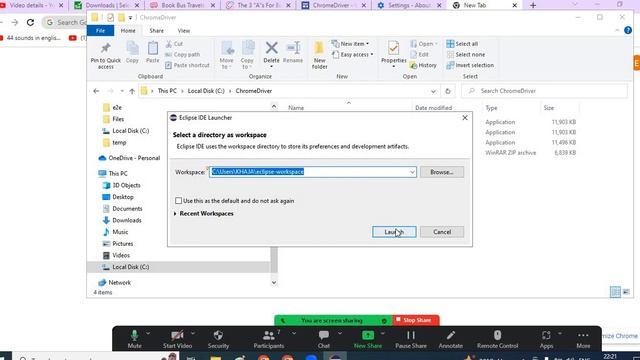Screen dimensions: 640x360
Task: Click the Back arrow in File Explorer
Action: pos(96,91)
